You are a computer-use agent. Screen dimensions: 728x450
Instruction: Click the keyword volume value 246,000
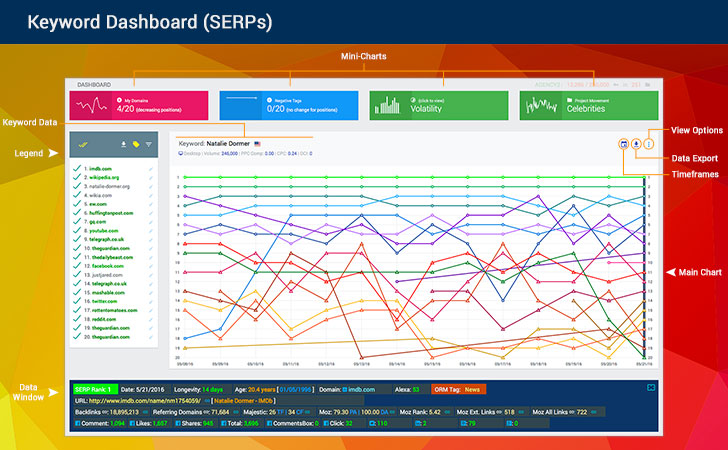tap(229, 154)
